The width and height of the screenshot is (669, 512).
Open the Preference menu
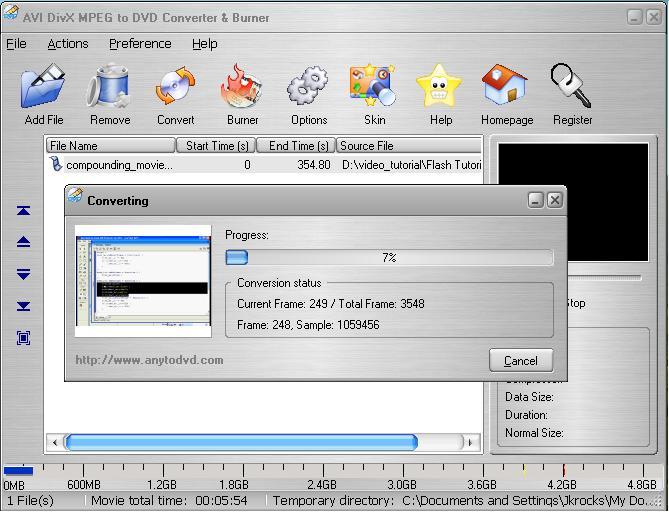pos(140,44)
